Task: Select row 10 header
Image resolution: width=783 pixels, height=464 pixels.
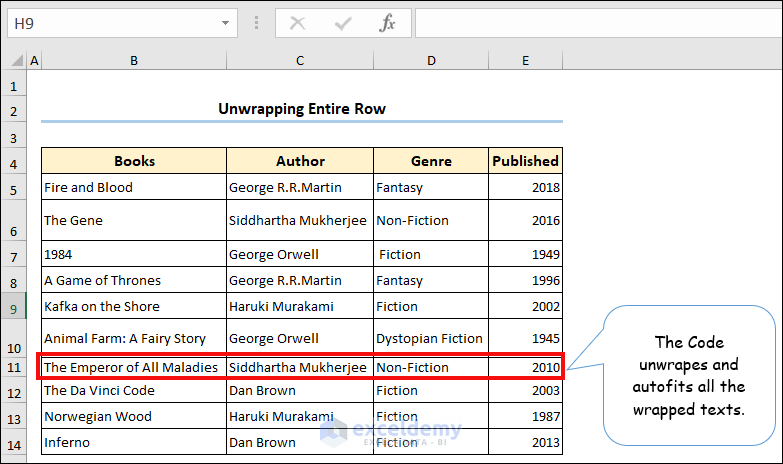Action: point(13,338)
